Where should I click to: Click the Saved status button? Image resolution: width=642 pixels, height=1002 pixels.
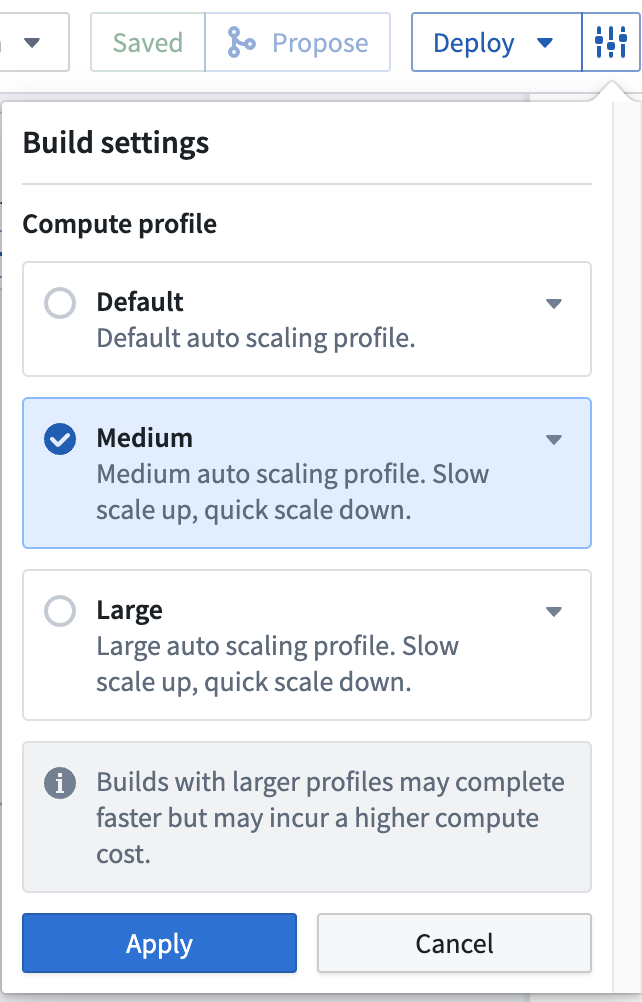pos(148,43)
